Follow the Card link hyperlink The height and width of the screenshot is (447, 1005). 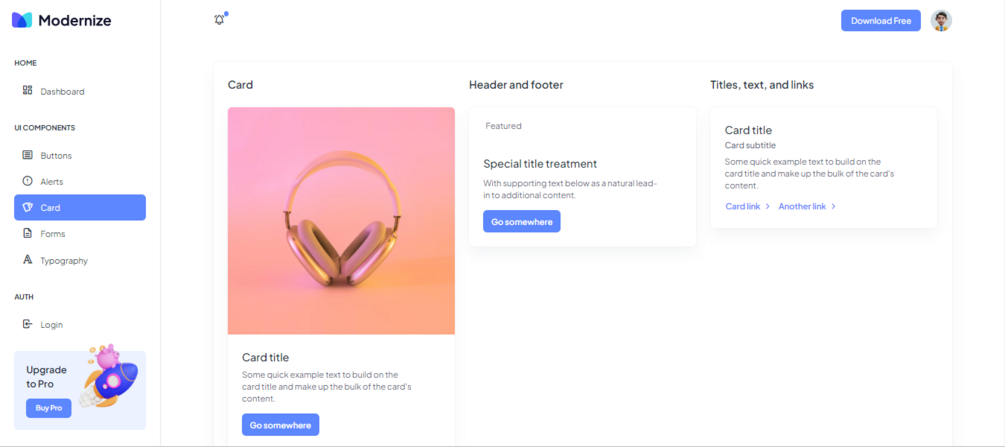(747, 207)
